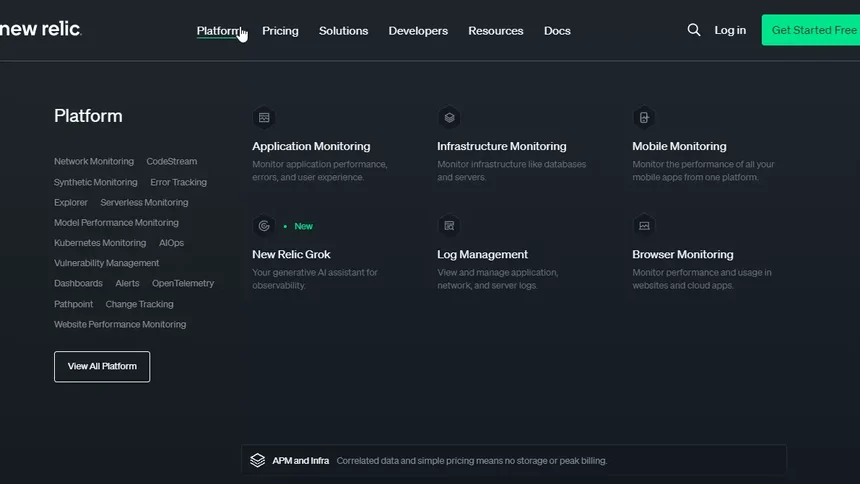Viewport: 860px width, 484px height.
Task: Click the Log in link
Action: 730,30
